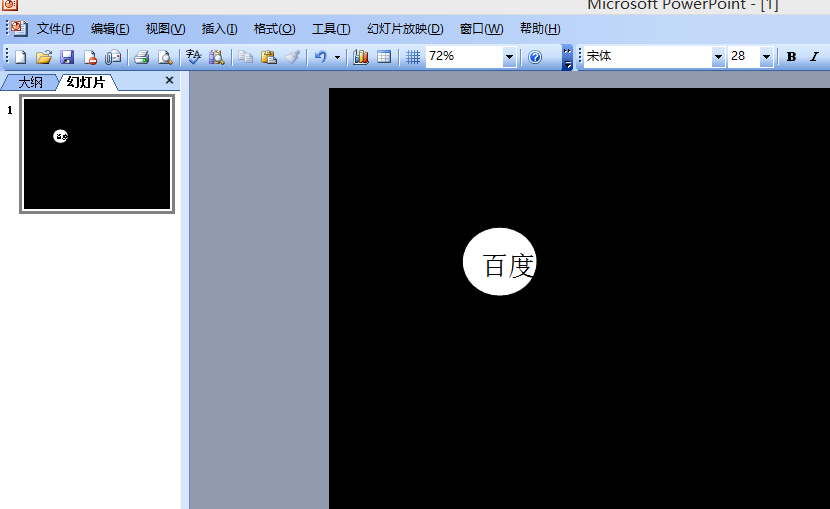
Task: Open the 文件(F) menu
Action: coord(56,29)
